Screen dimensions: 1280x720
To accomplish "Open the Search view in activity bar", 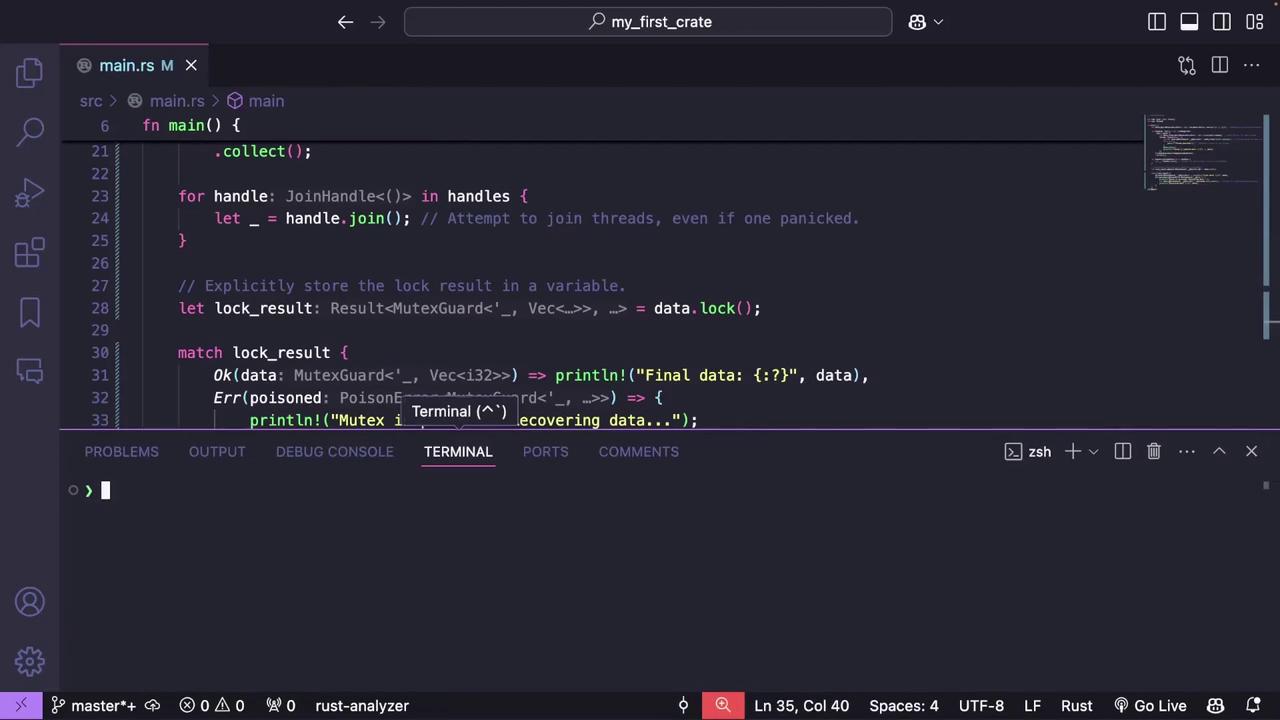I will point(30,131).
